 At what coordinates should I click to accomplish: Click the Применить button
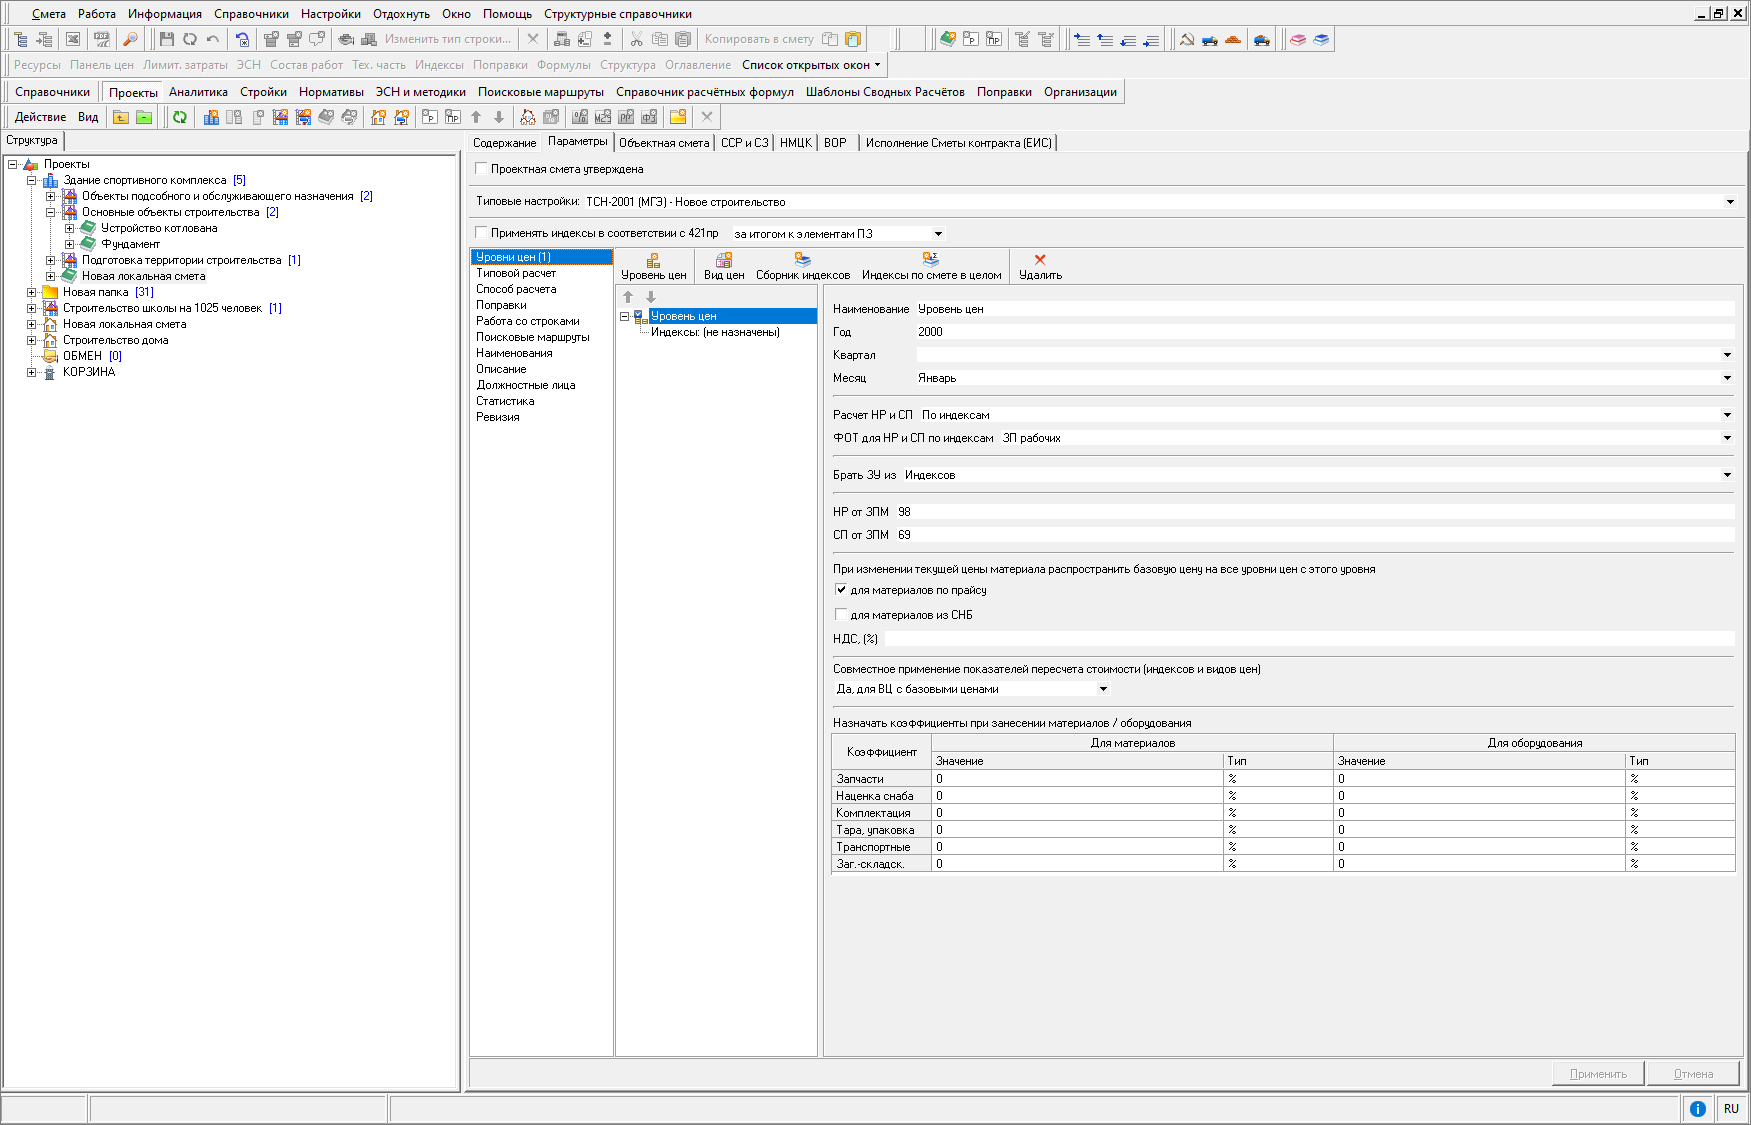[1598, 1074]
